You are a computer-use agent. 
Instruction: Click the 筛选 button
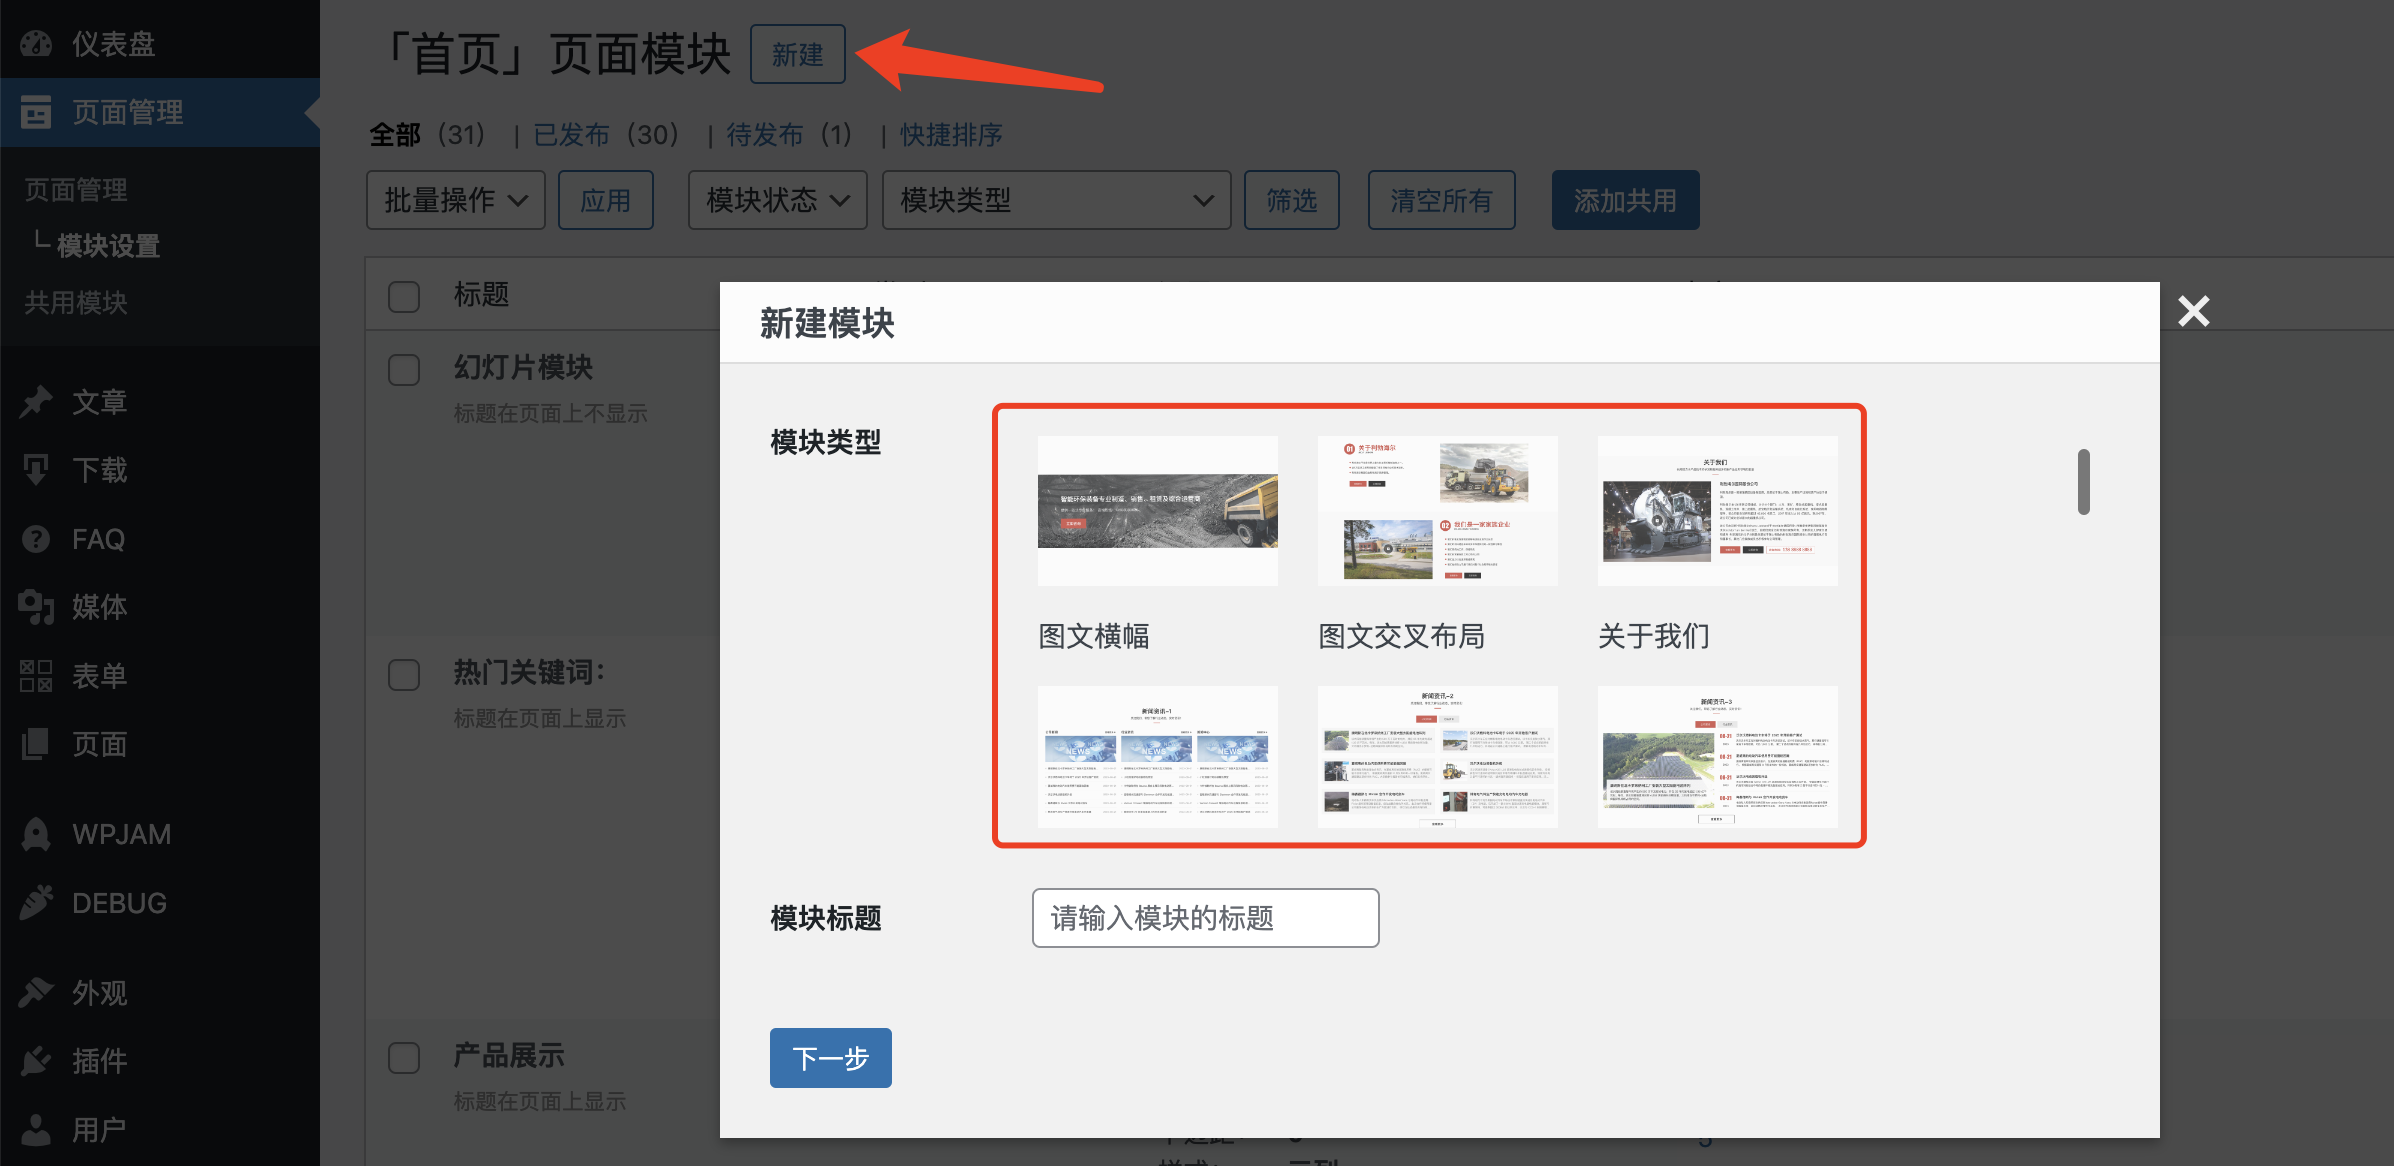click(x=1292, y=200)
